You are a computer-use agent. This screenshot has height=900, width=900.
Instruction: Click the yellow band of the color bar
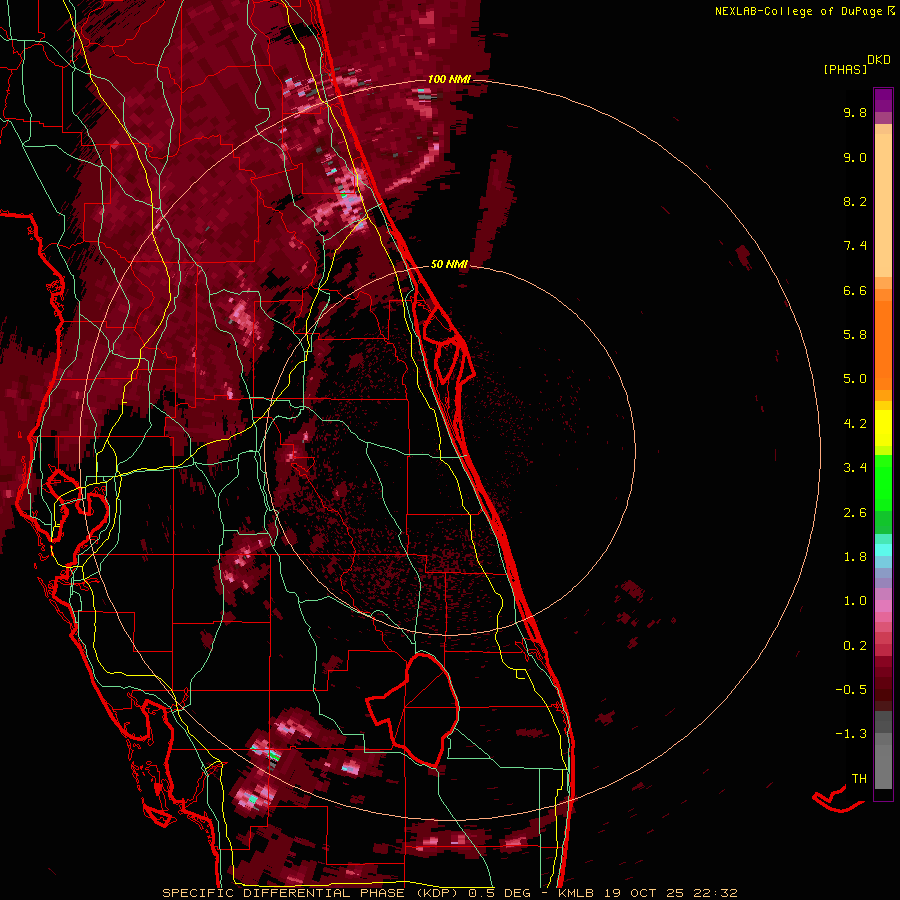click(x=883, y=428)
